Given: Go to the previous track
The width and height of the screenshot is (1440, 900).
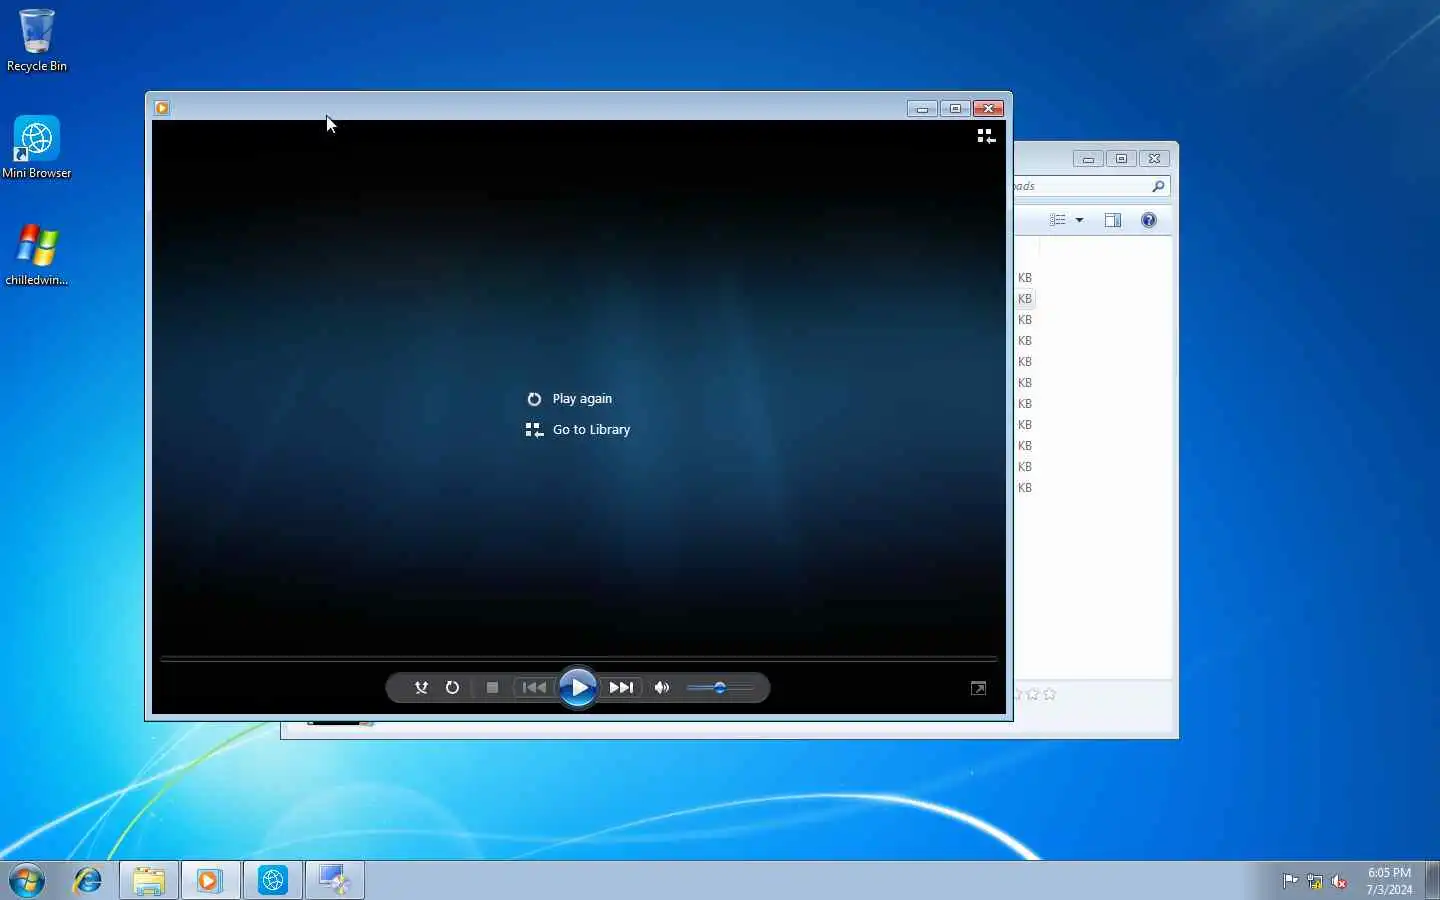Looking at the screenshot, I should click(x=534, y=688).
